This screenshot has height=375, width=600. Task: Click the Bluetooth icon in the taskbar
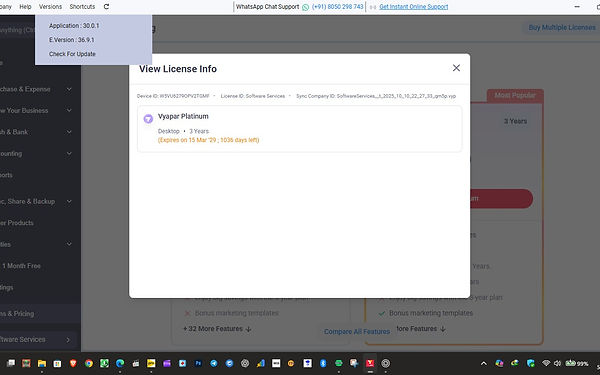click(323, 363)
